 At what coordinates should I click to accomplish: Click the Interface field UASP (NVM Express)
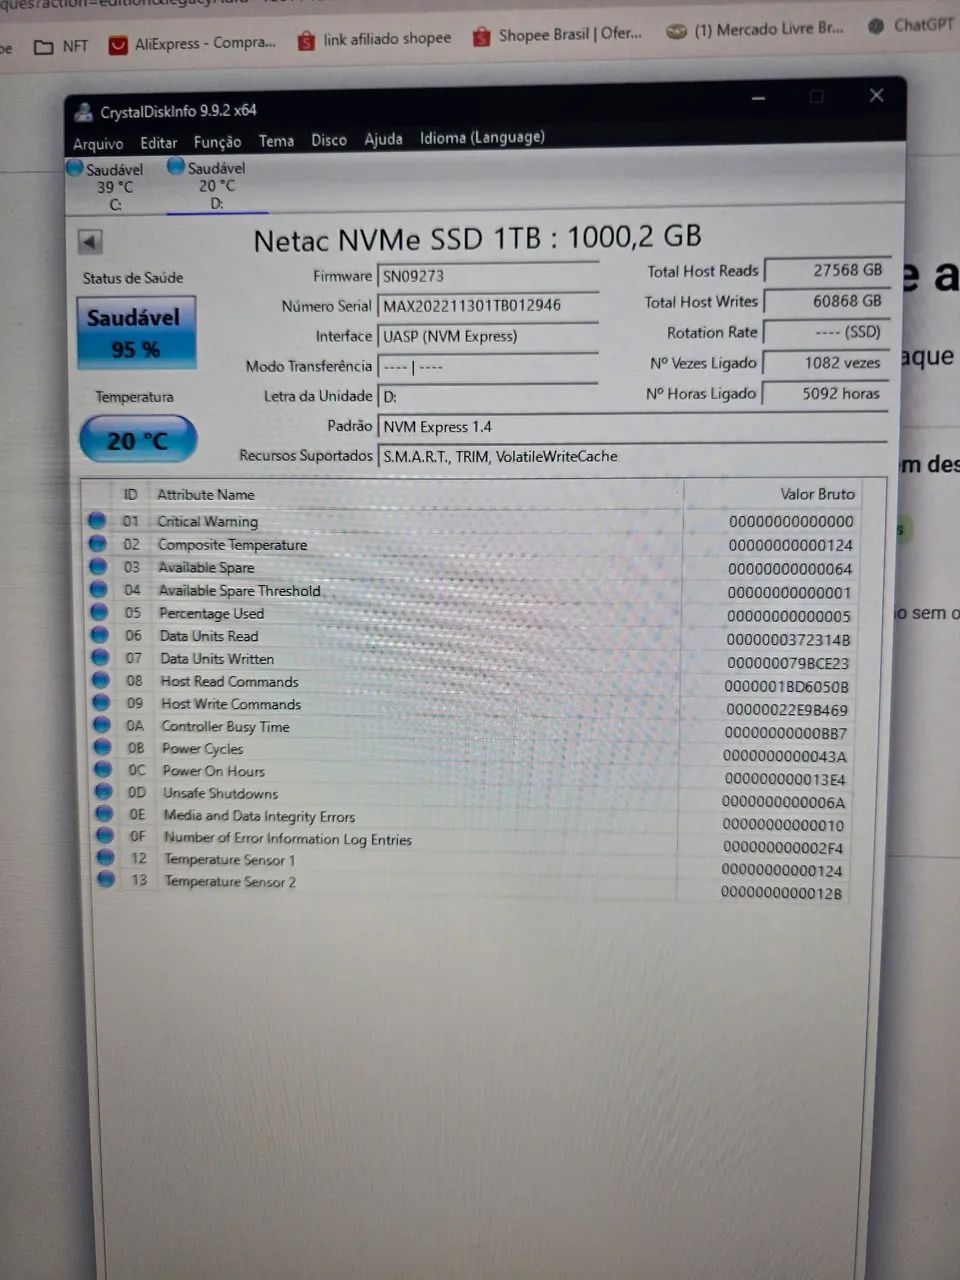click(487, 336)
